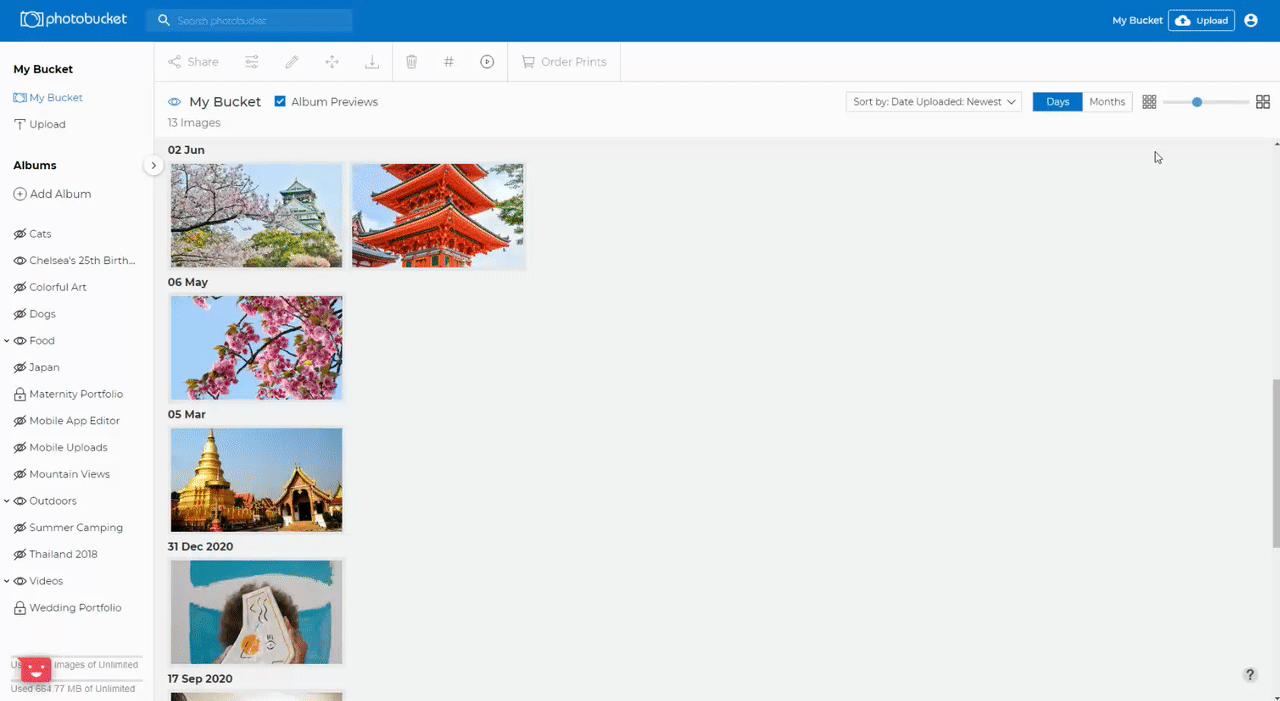Screen dimensions: 1280x701
Task: Click the 13 Images count text
Action: coord(194,123)
